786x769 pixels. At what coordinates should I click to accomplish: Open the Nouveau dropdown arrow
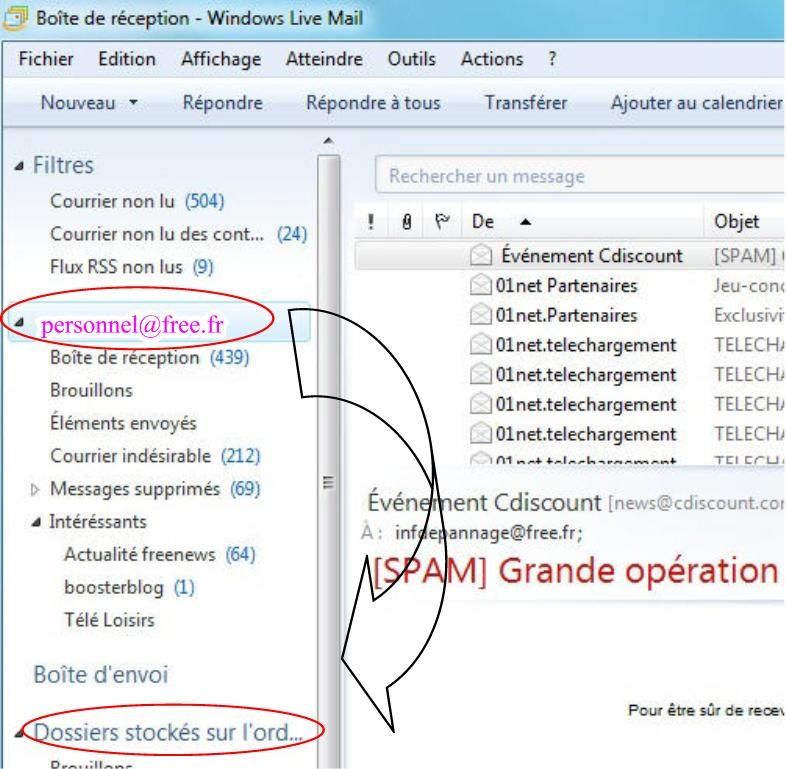(134, 103)
